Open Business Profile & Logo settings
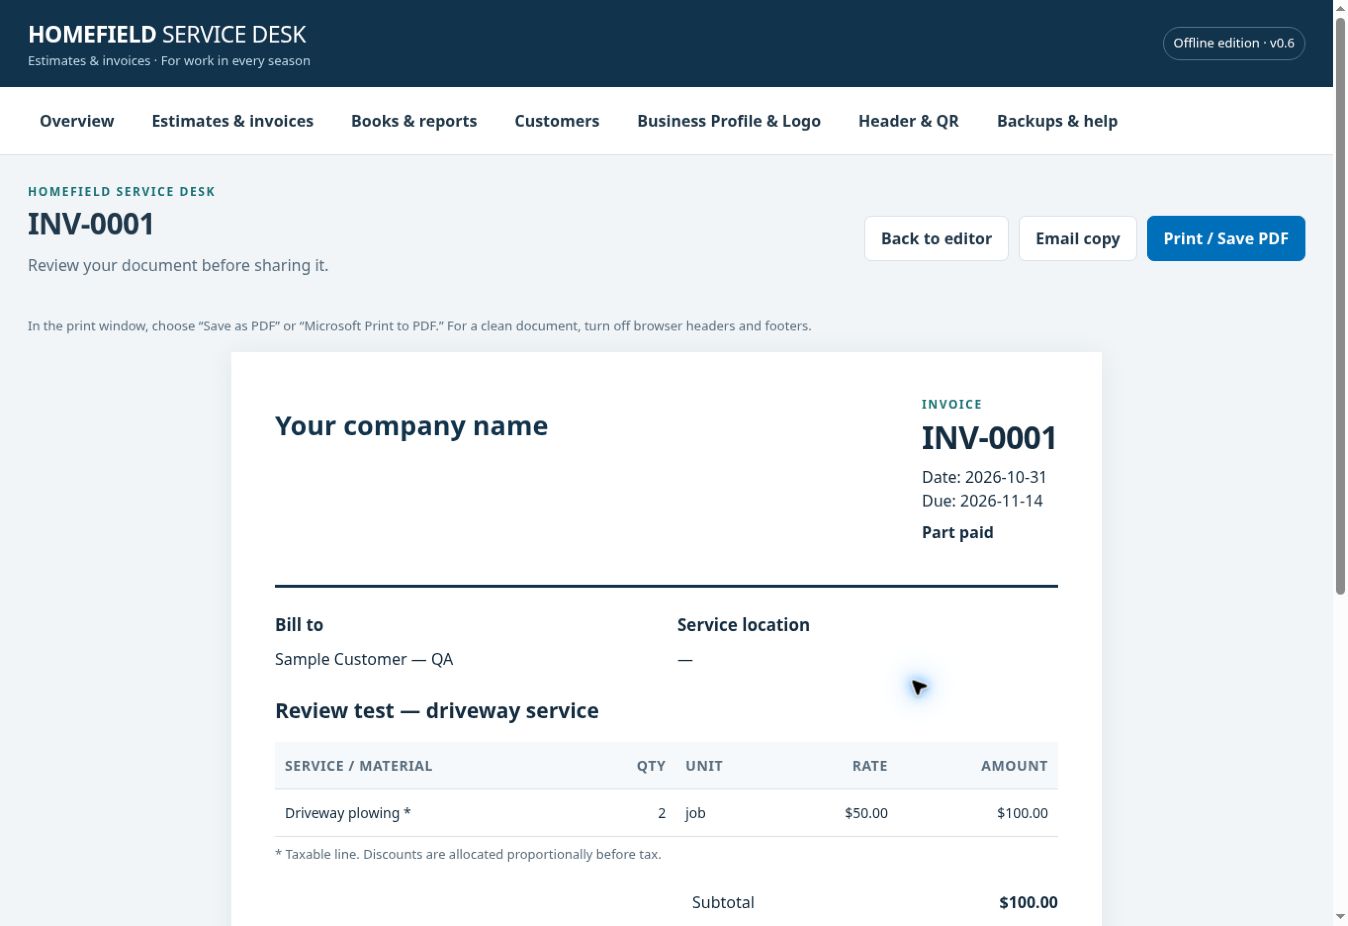The width and height of the screenshot is (1348, 926). 729,121
